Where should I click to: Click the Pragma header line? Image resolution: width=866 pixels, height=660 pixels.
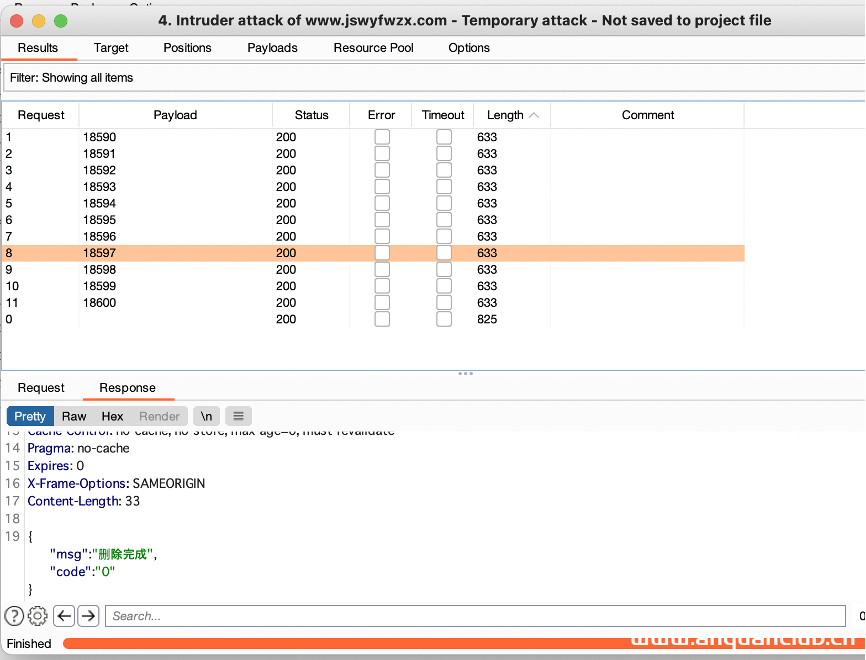click(78, 448)
